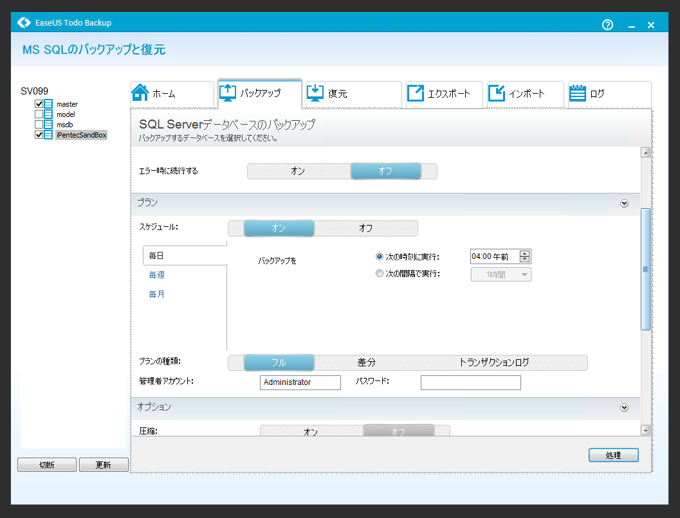Click the EaseUS logo icon in title bar

(x=24, y=23)
